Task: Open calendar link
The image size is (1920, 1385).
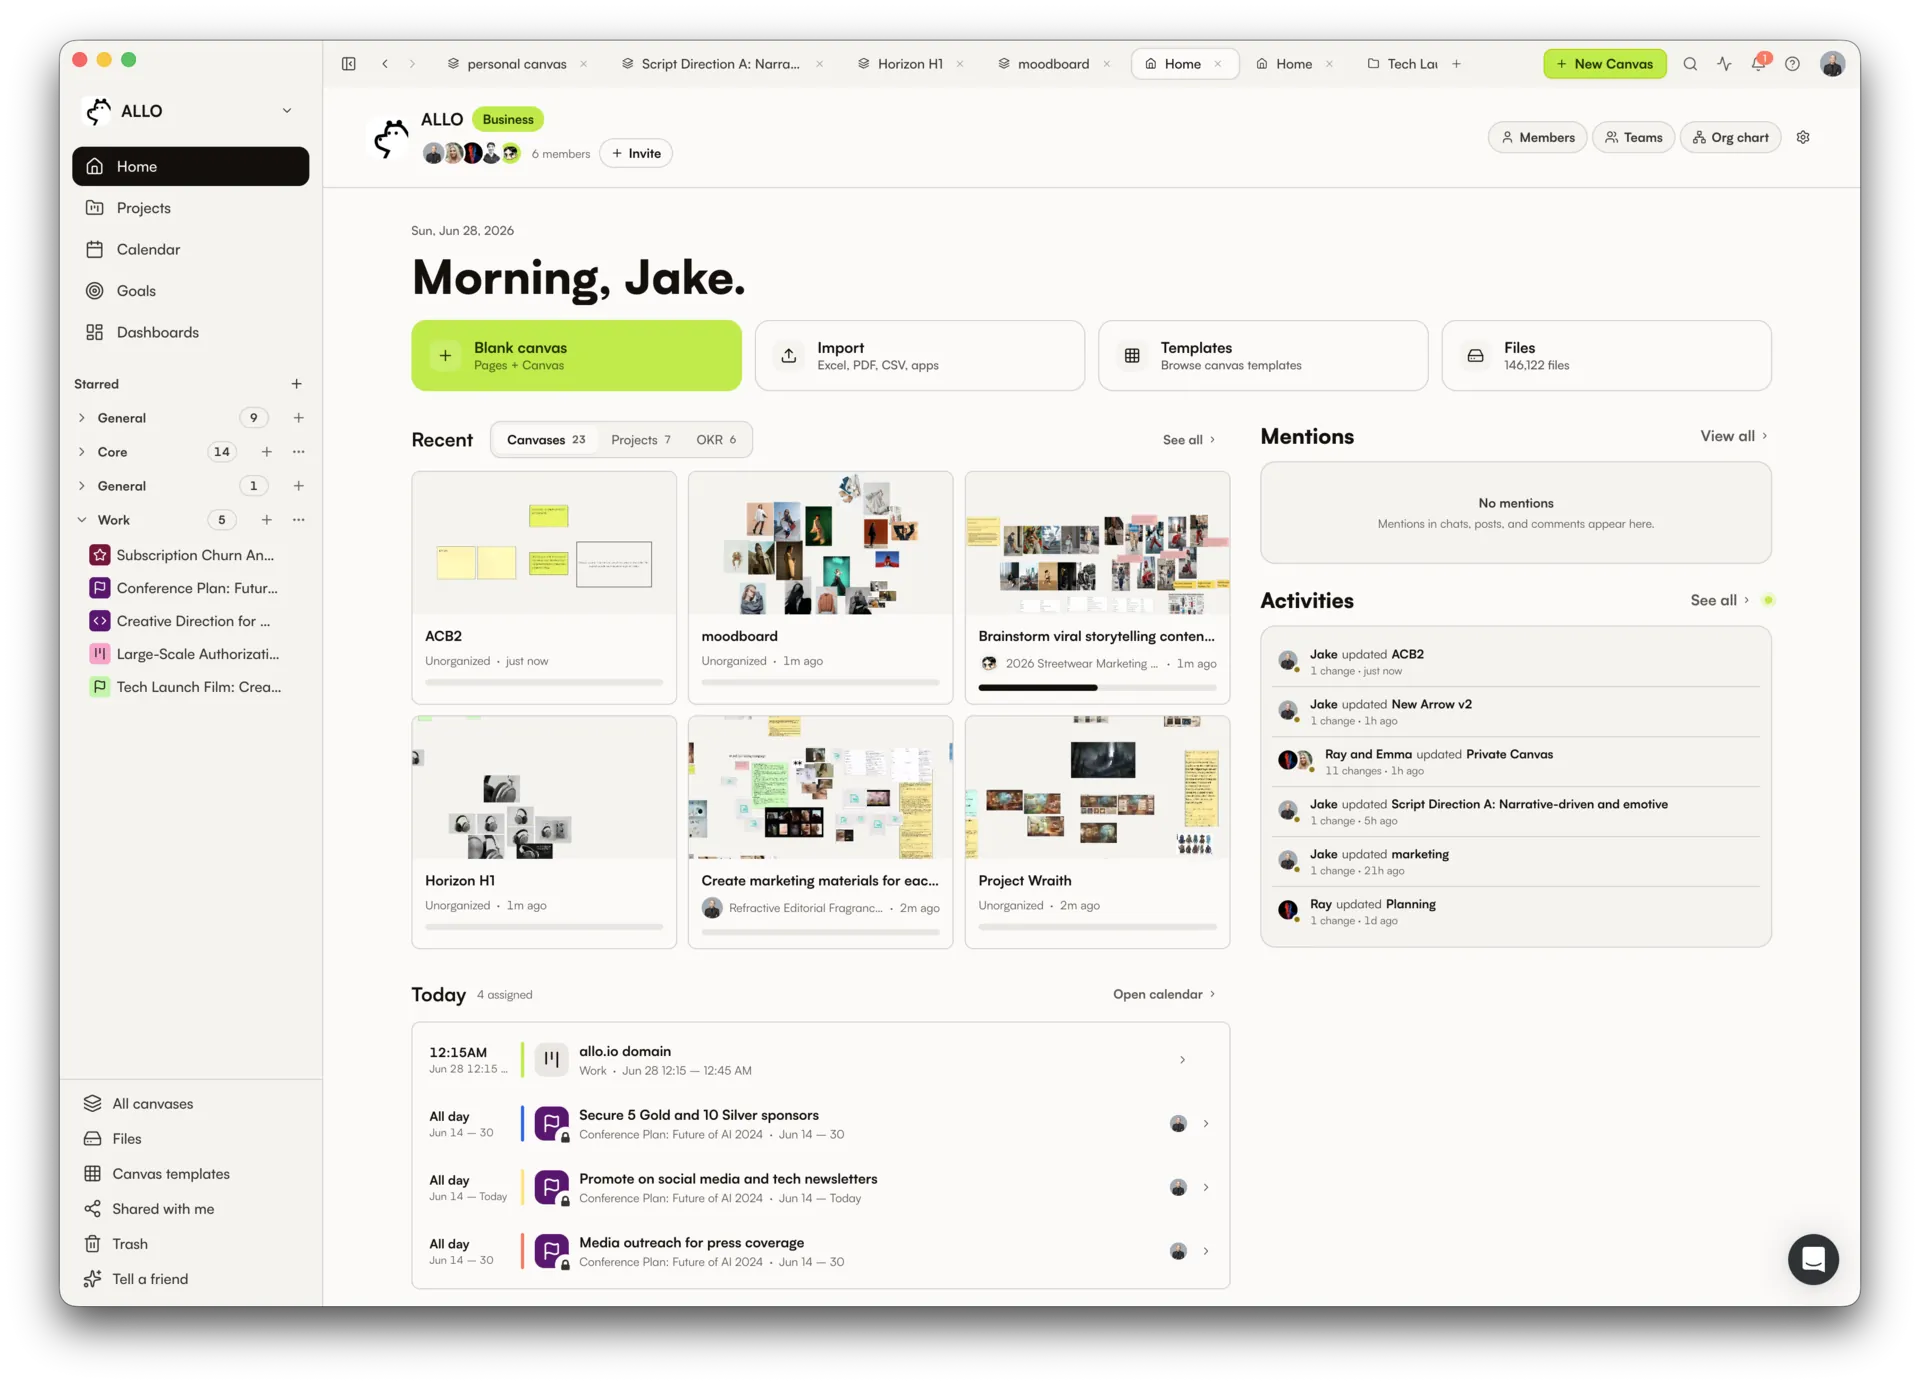Action: (1164, 994)
